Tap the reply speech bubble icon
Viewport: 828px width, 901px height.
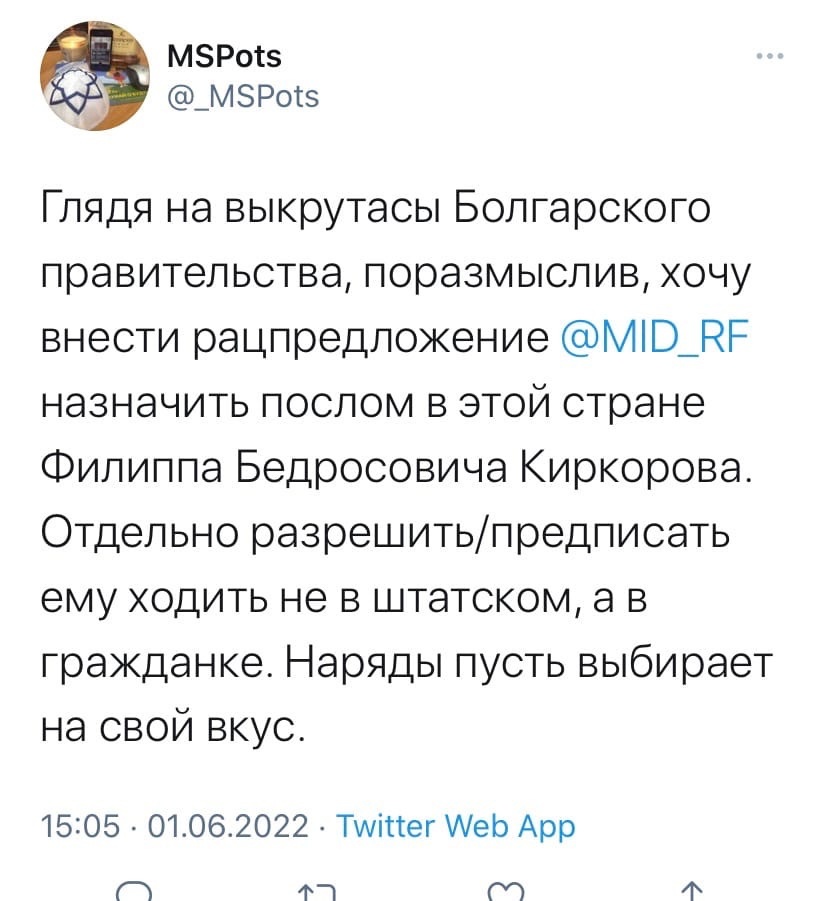134,892
